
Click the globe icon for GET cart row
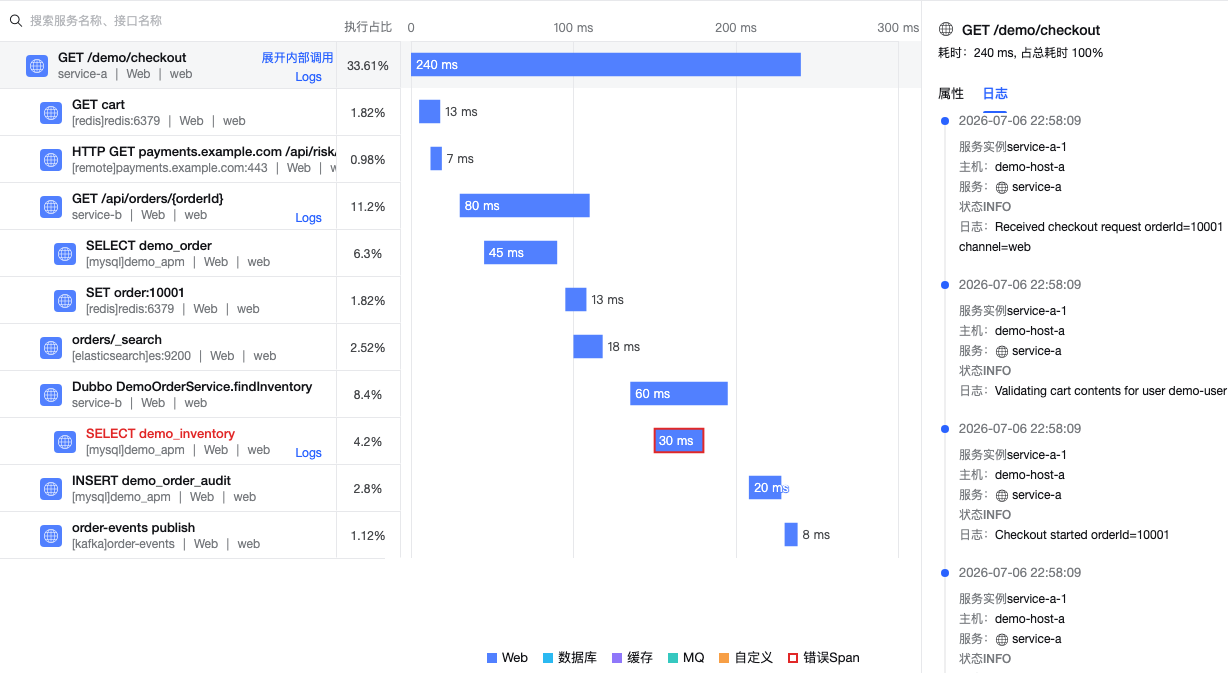(51, 113)
